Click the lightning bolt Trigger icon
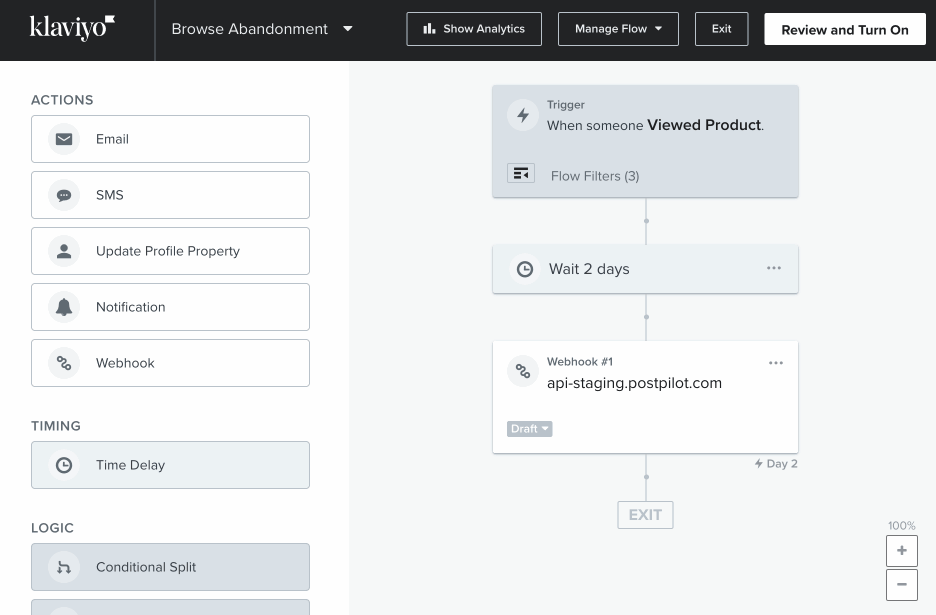The image size is (936, 615). pyautogui.click(x=523, y=115)
